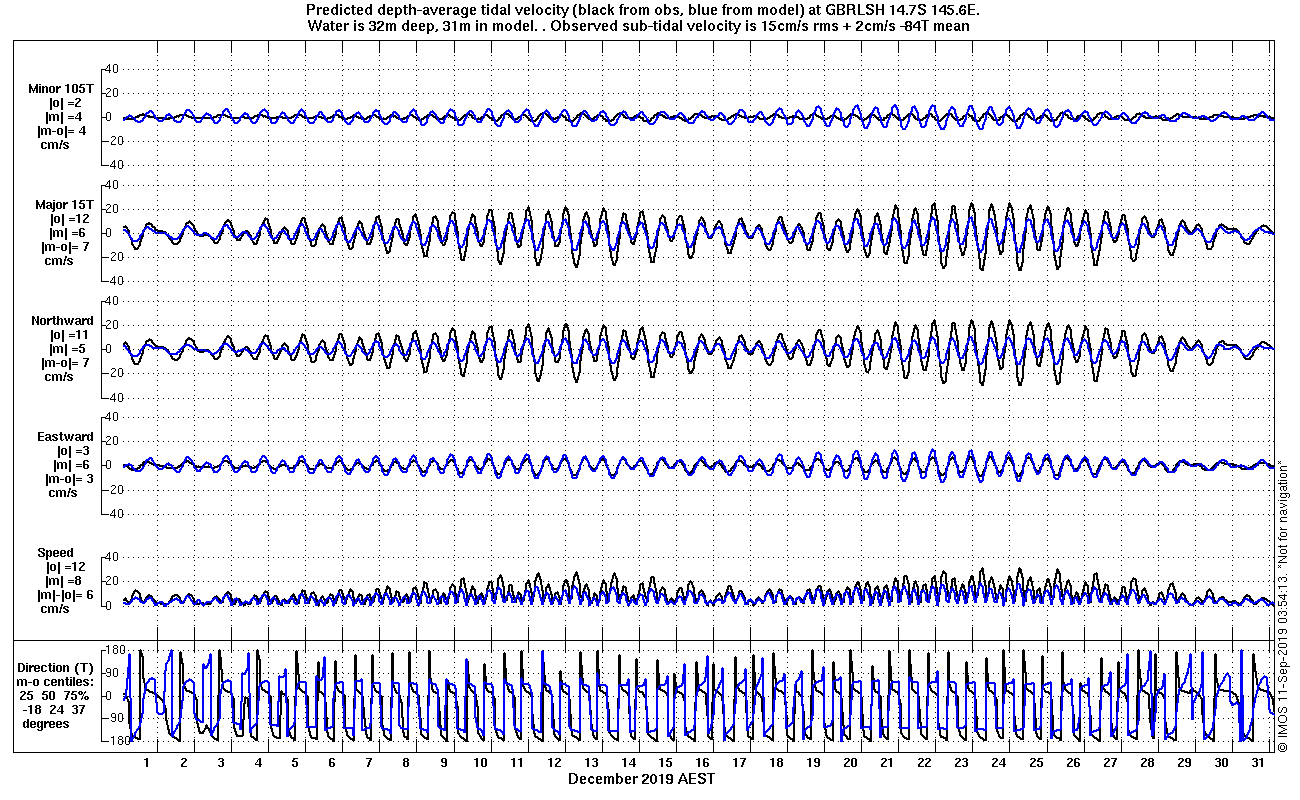This screenshot has height=800, width=1300.
Task: Click '|m-o|= 3' under Eastward
Action: [68, 479]
